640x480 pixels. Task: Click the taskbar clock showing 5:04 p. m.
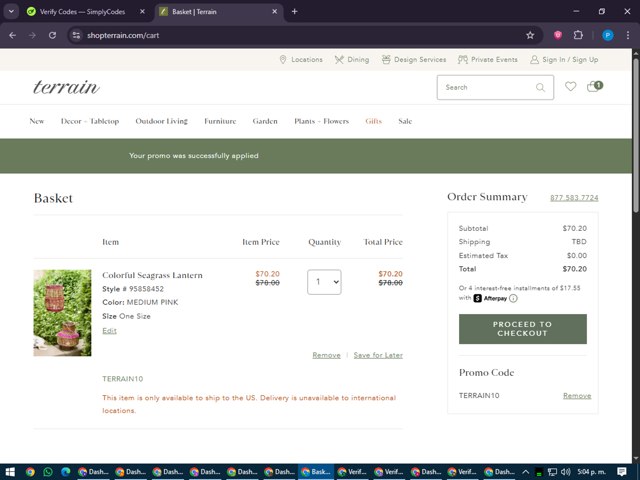pos(591,472)
